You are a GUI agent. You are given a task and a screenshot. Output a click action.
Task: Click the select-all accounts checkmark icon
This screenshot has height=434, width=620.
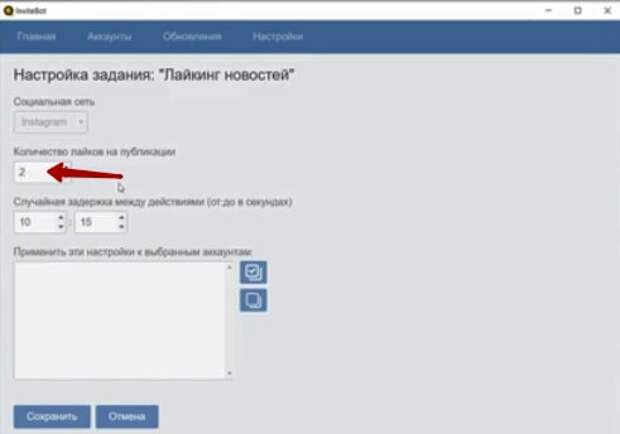point(253,272)
